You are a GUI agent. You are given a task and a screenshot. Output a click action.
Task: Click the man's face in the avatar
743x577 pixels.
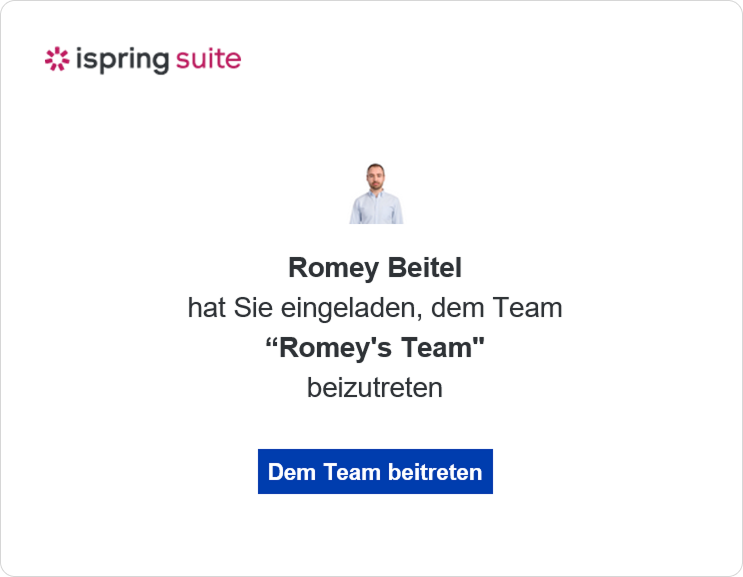pyautogui.click(x=376, y=177)
